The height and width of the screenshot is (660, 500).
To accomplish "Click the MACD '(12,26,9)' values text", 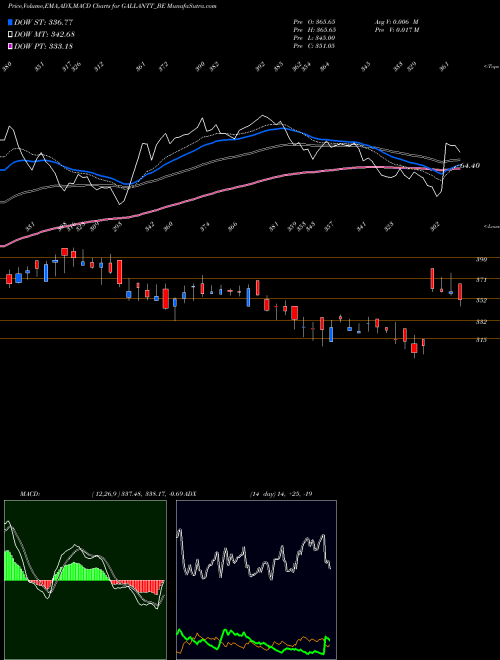I will click(x=138, y=494).
